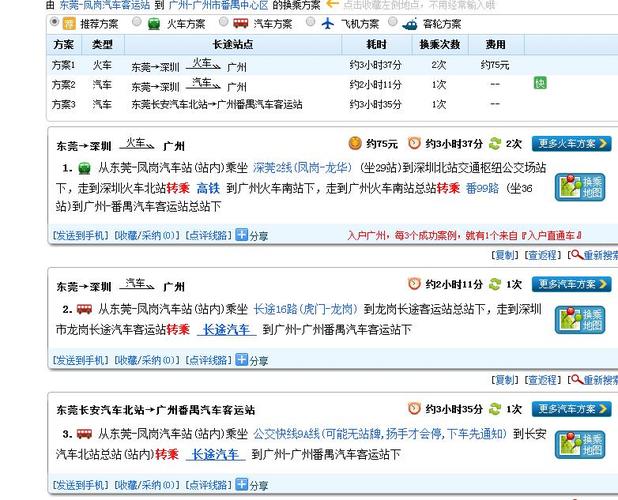Click red bus icon at route step 2
Viewport: 618px width, 500px height.
point(84,309)
